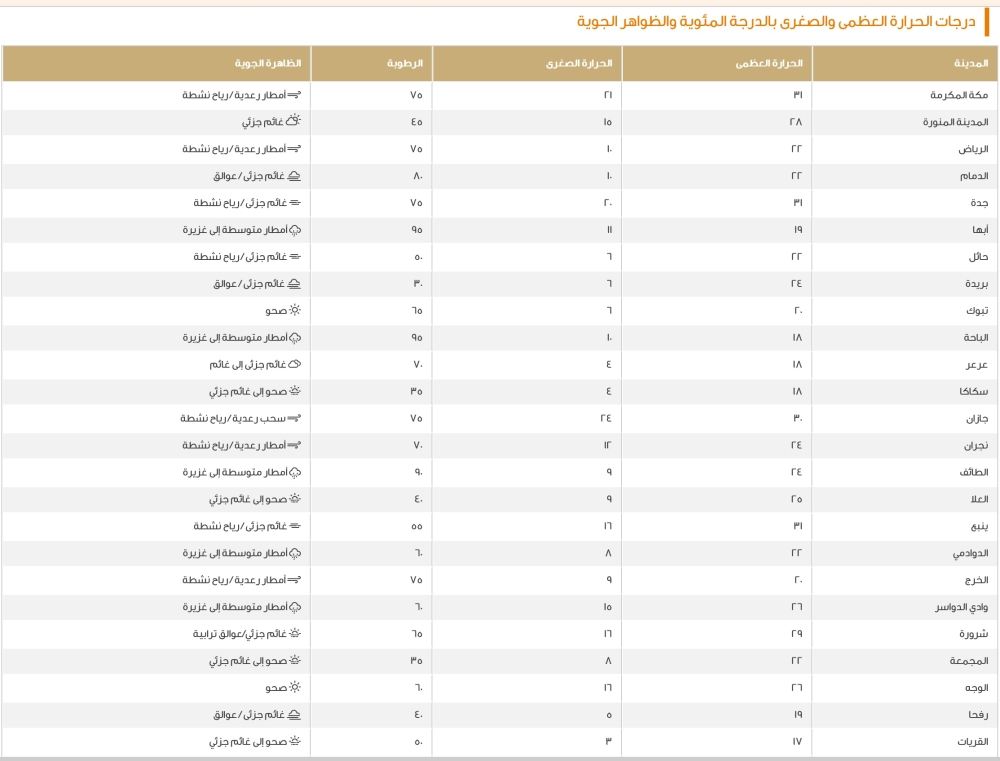Click the cloud icon in the Arar row
Screen dimensions: 1000x761
[295, 365]
